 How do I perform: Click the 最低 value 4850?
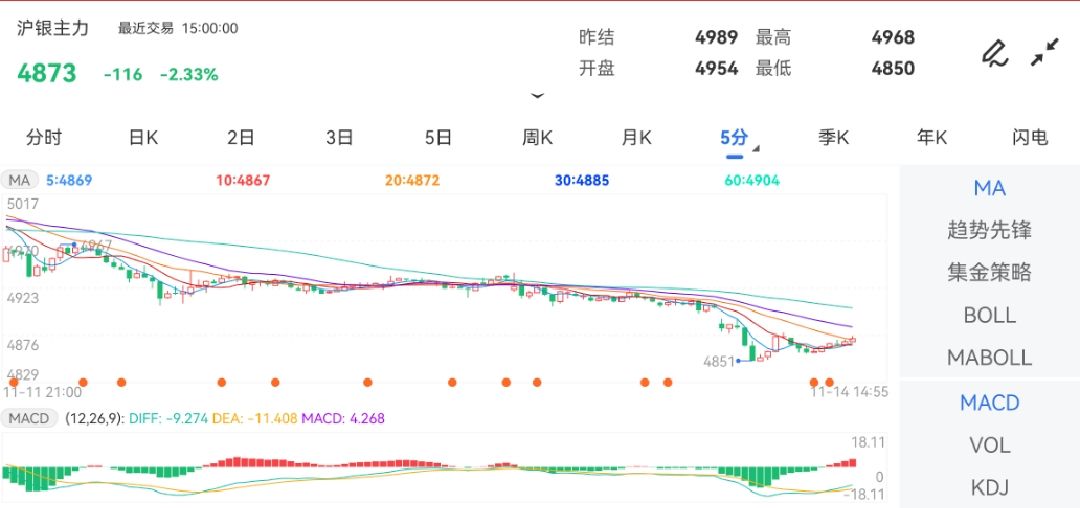(x=893, y=68)
